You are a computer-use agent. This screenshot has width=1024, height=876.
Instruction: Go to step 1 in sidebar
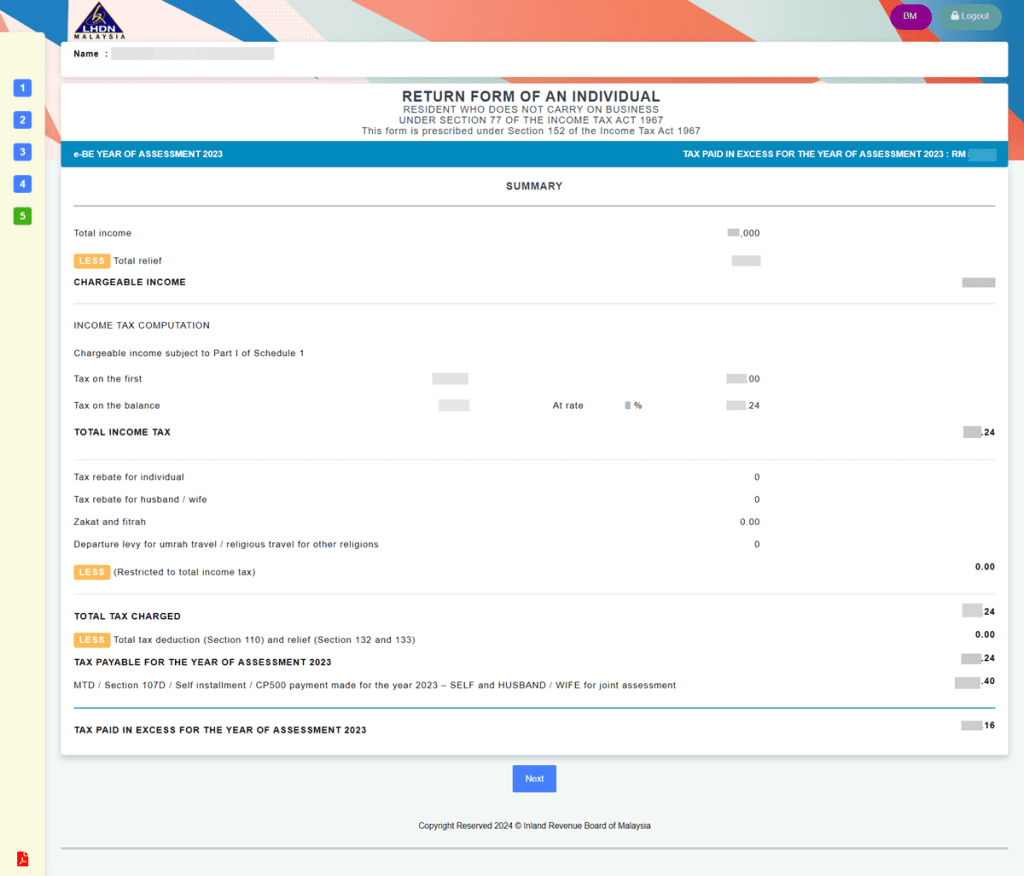coord(22,88)
